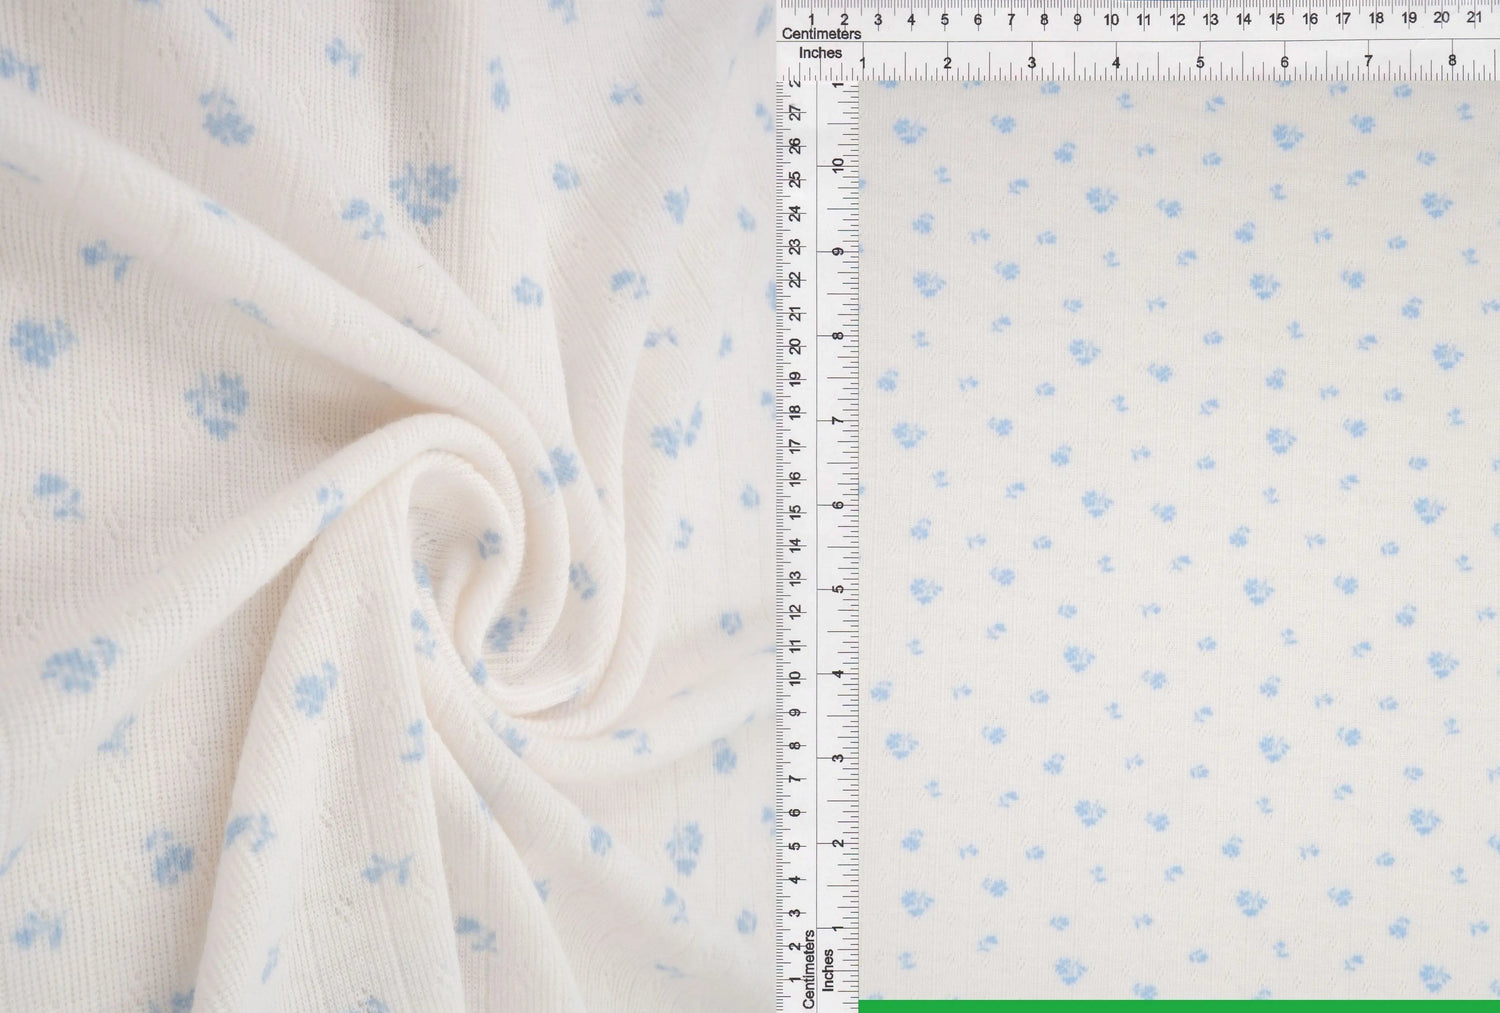Click the 20 cm mark on the vertical ruler
1500x1013 pixels.
point(796,347)
